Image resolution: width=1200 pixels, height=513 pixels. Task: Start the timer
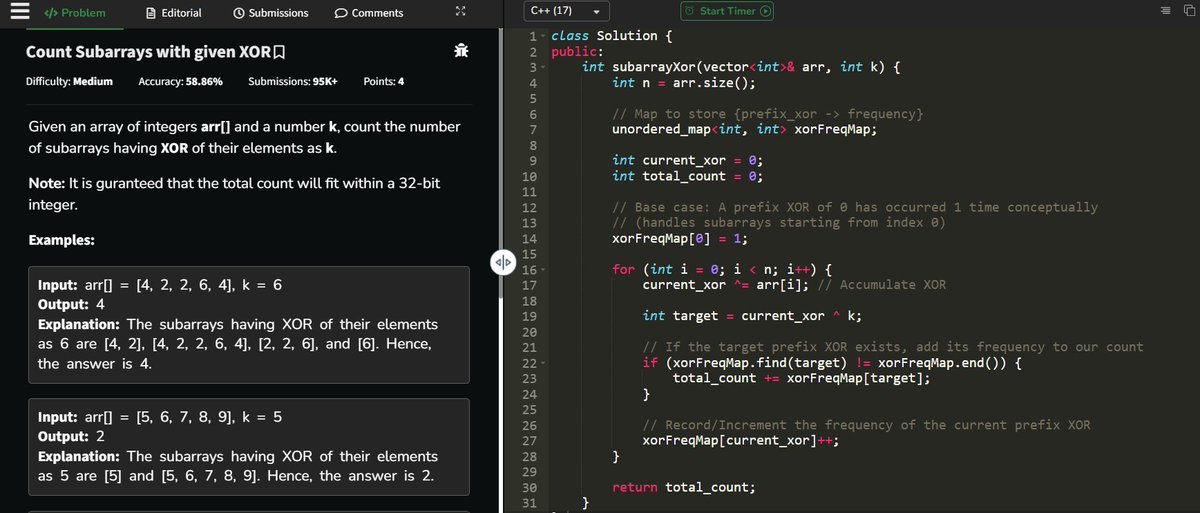727,11
